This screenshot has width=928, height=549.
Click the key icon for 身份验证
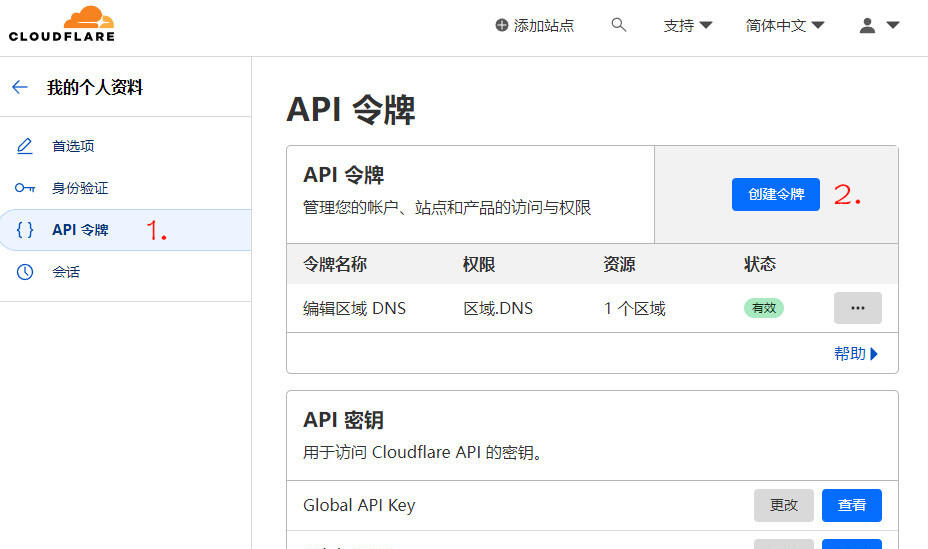coord(25,188)
